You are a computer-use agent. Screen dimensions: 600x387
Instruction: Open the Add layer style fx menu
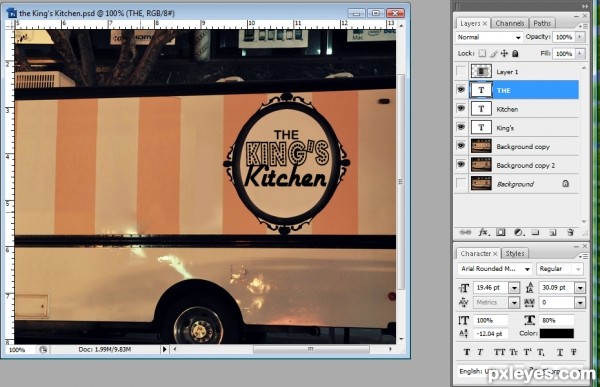click(x=483, y=232)
